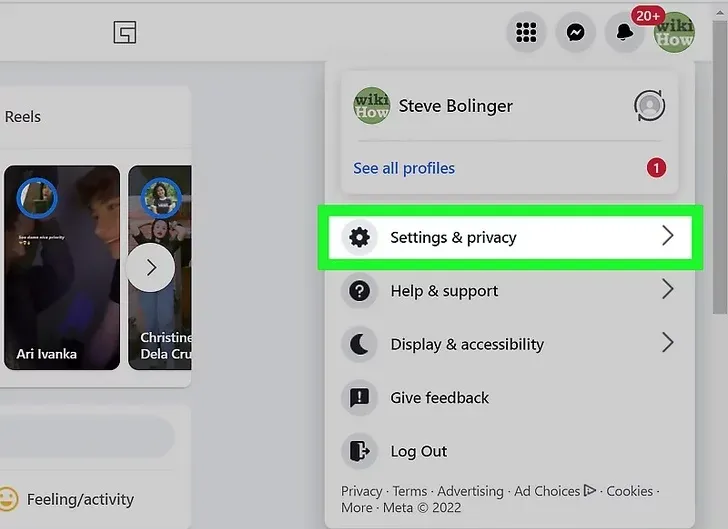Click the More footer link
728x529 pixels.
[357, 508]
